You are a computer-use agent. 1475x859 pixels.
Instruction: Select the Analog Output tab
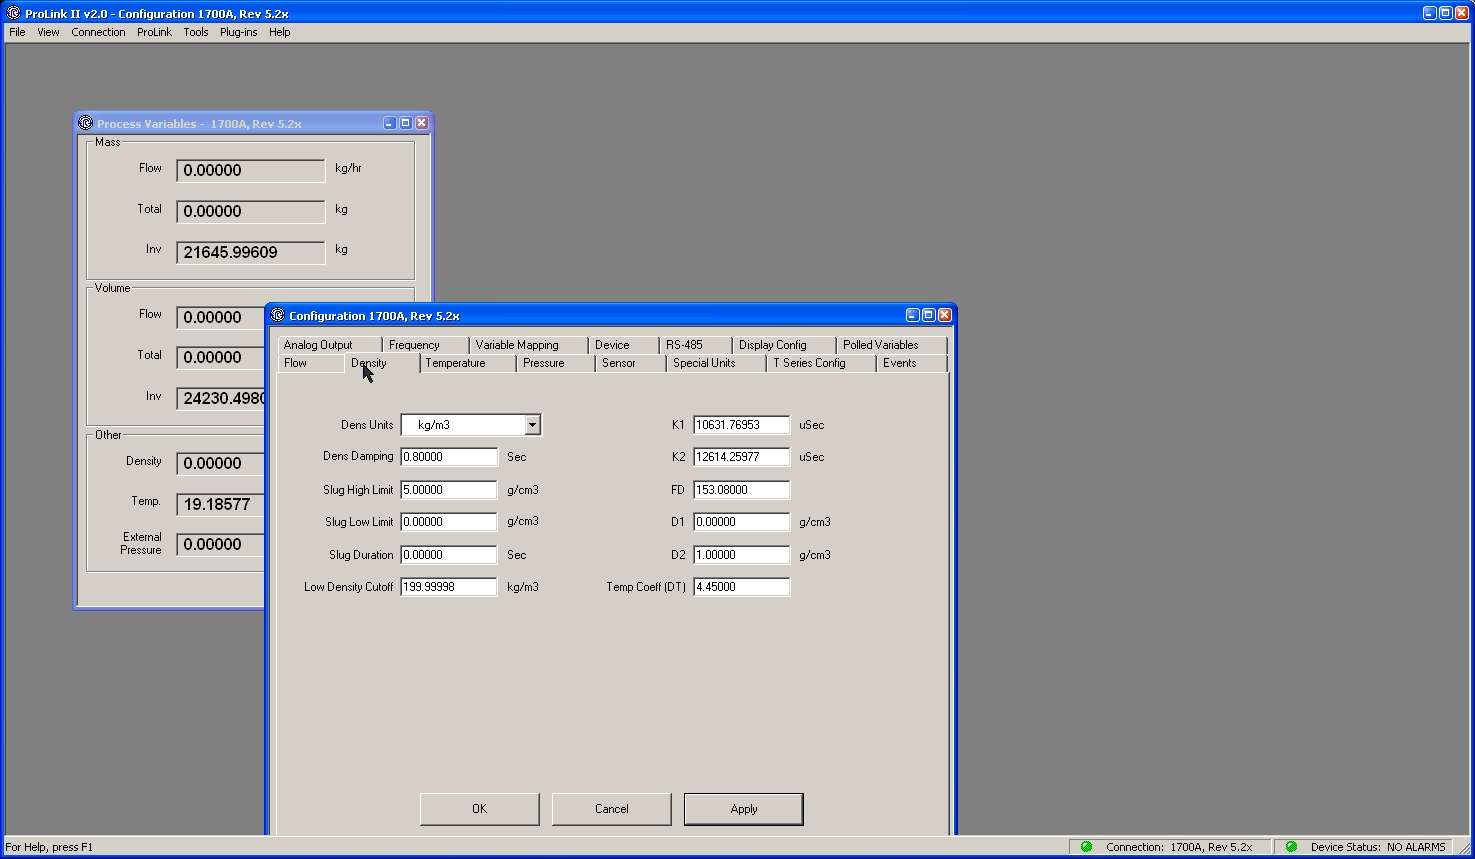click(x=318, y=345)
